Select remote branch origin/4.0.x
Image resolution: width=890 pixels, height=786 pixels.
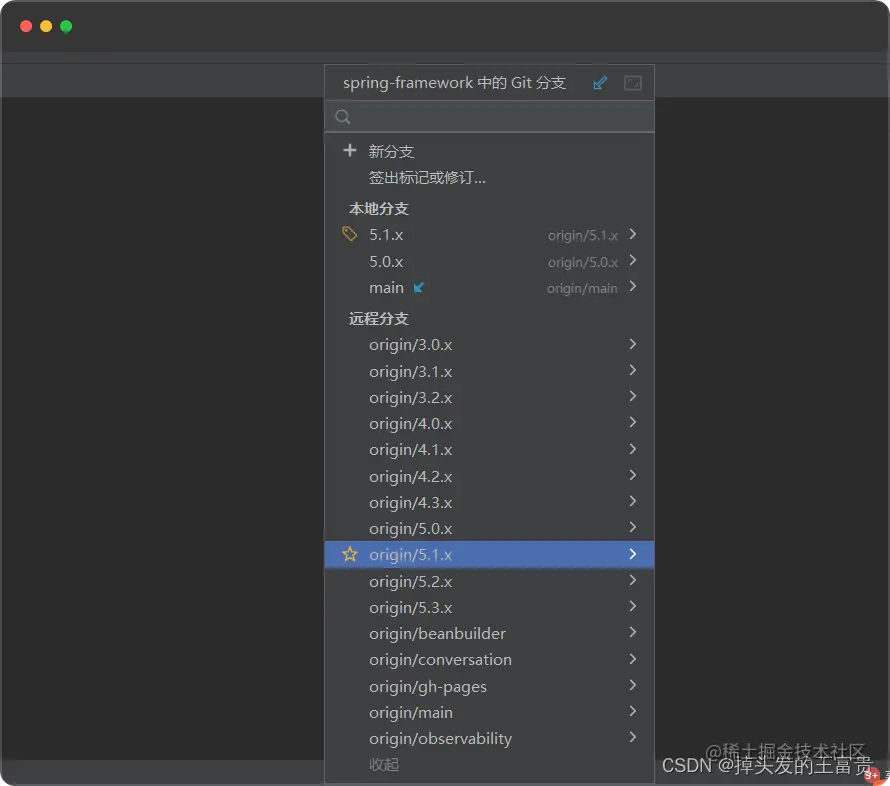(410, 424)
